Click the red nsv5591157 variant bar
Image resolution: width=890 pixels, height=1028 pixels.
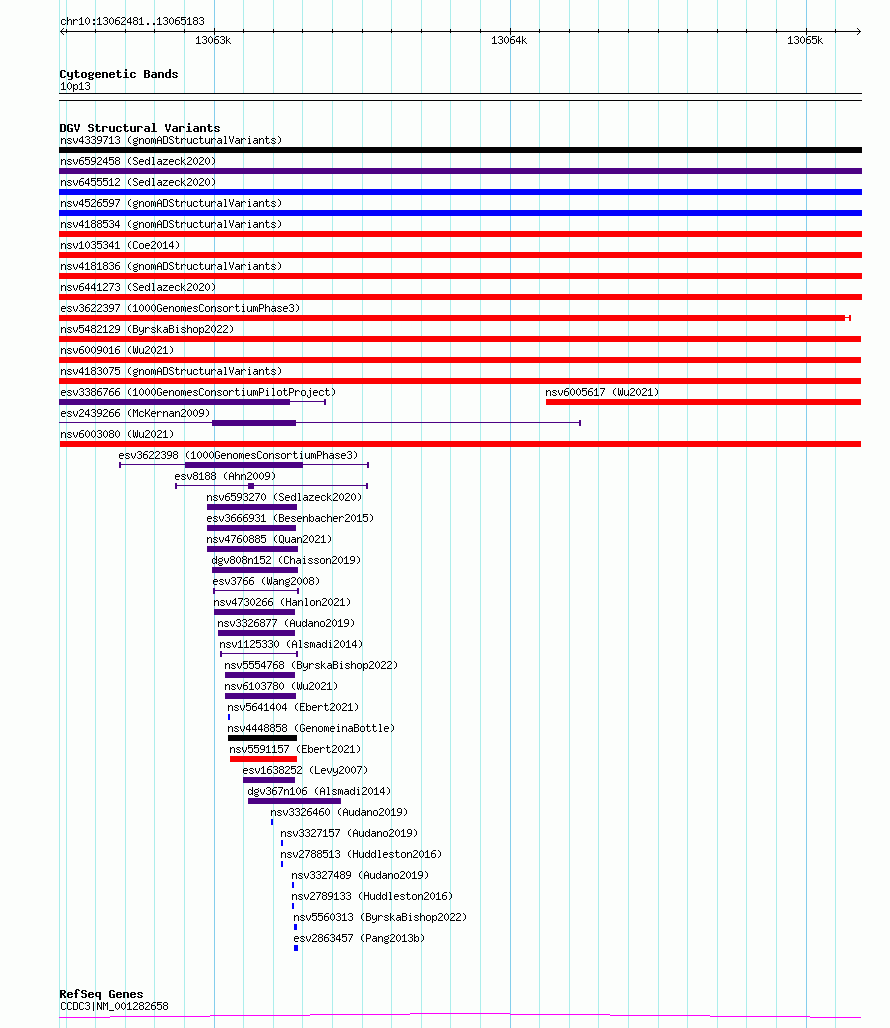(263, 759)
